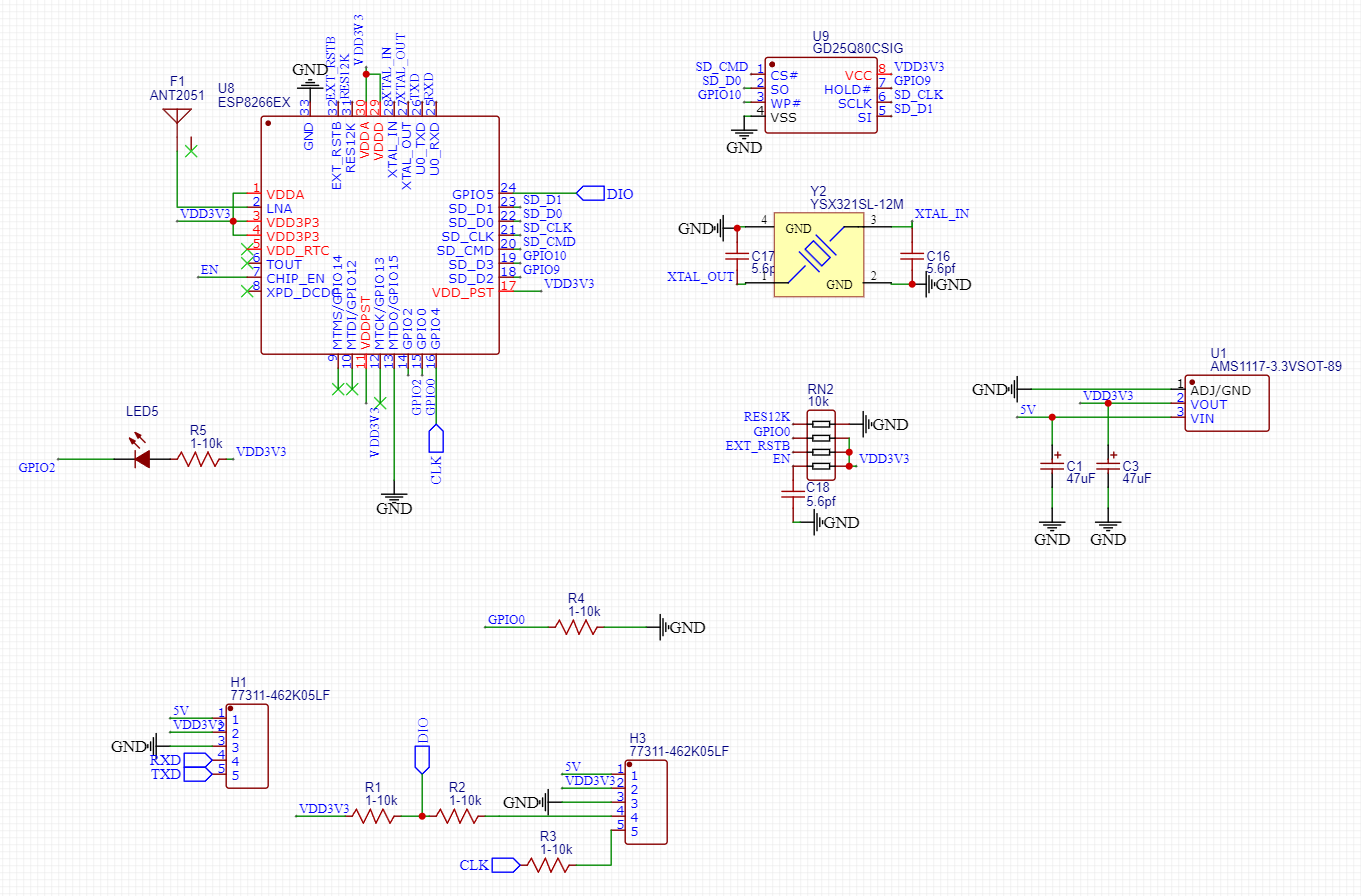1361x896 pixels.
Task: Click the YSX321SL-12M value text
Action: 857,204
